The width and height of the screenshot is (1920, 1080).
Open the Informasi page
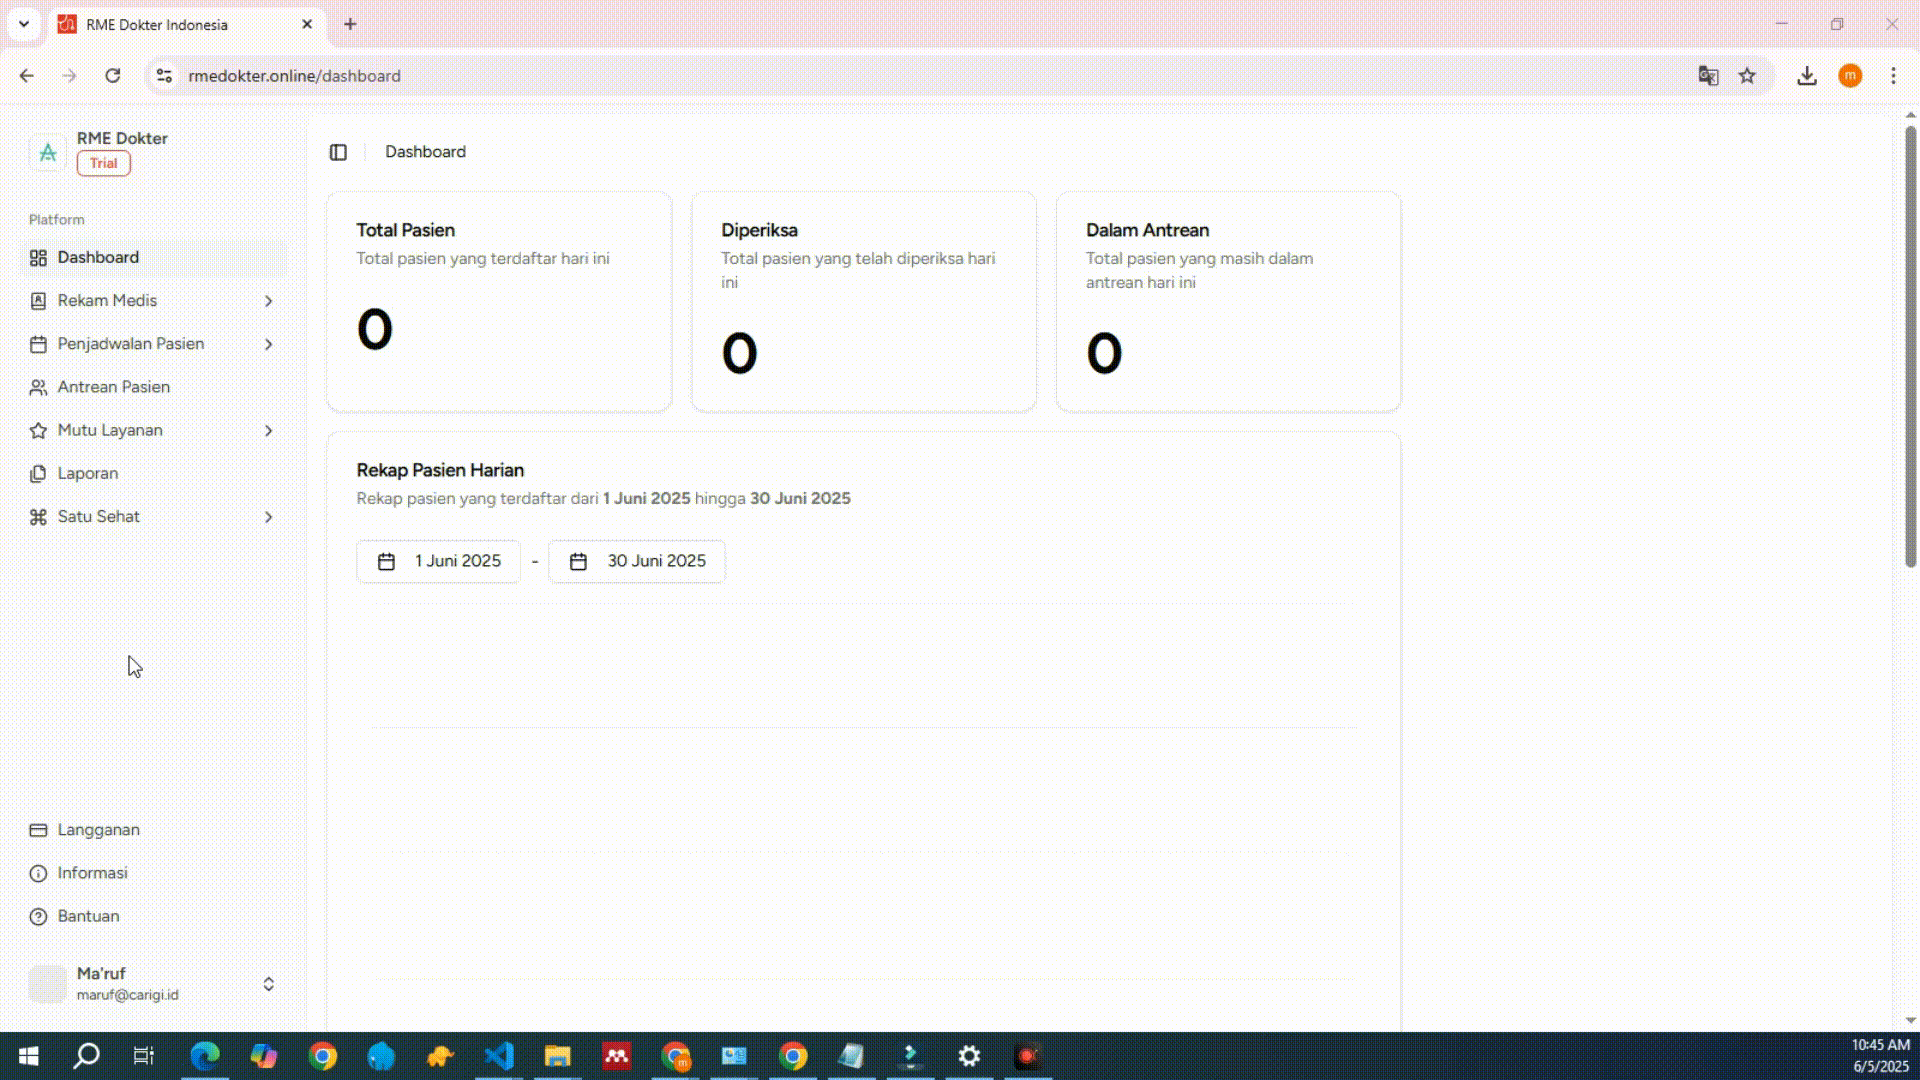pyautogui.click(x=92, y=873)
